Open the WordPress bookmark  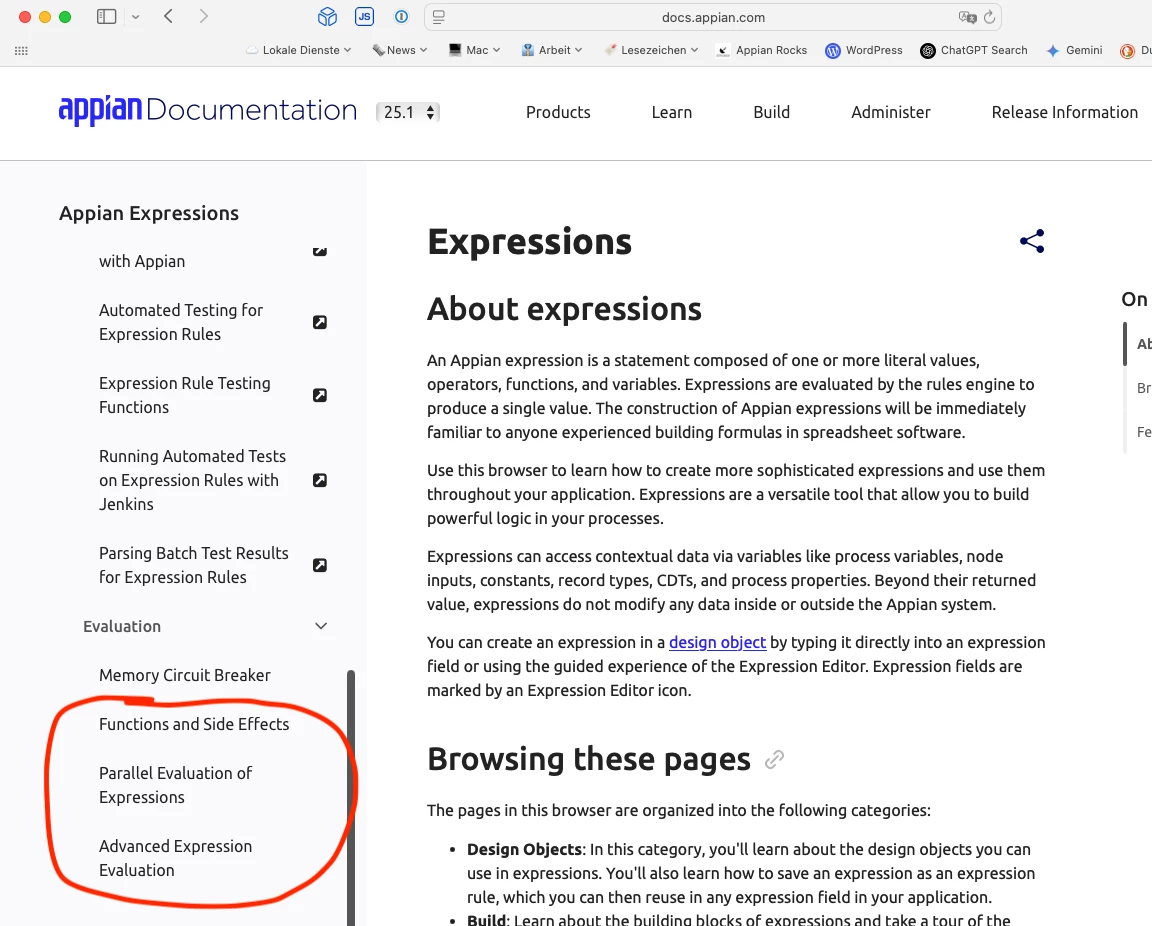(864, 50)
